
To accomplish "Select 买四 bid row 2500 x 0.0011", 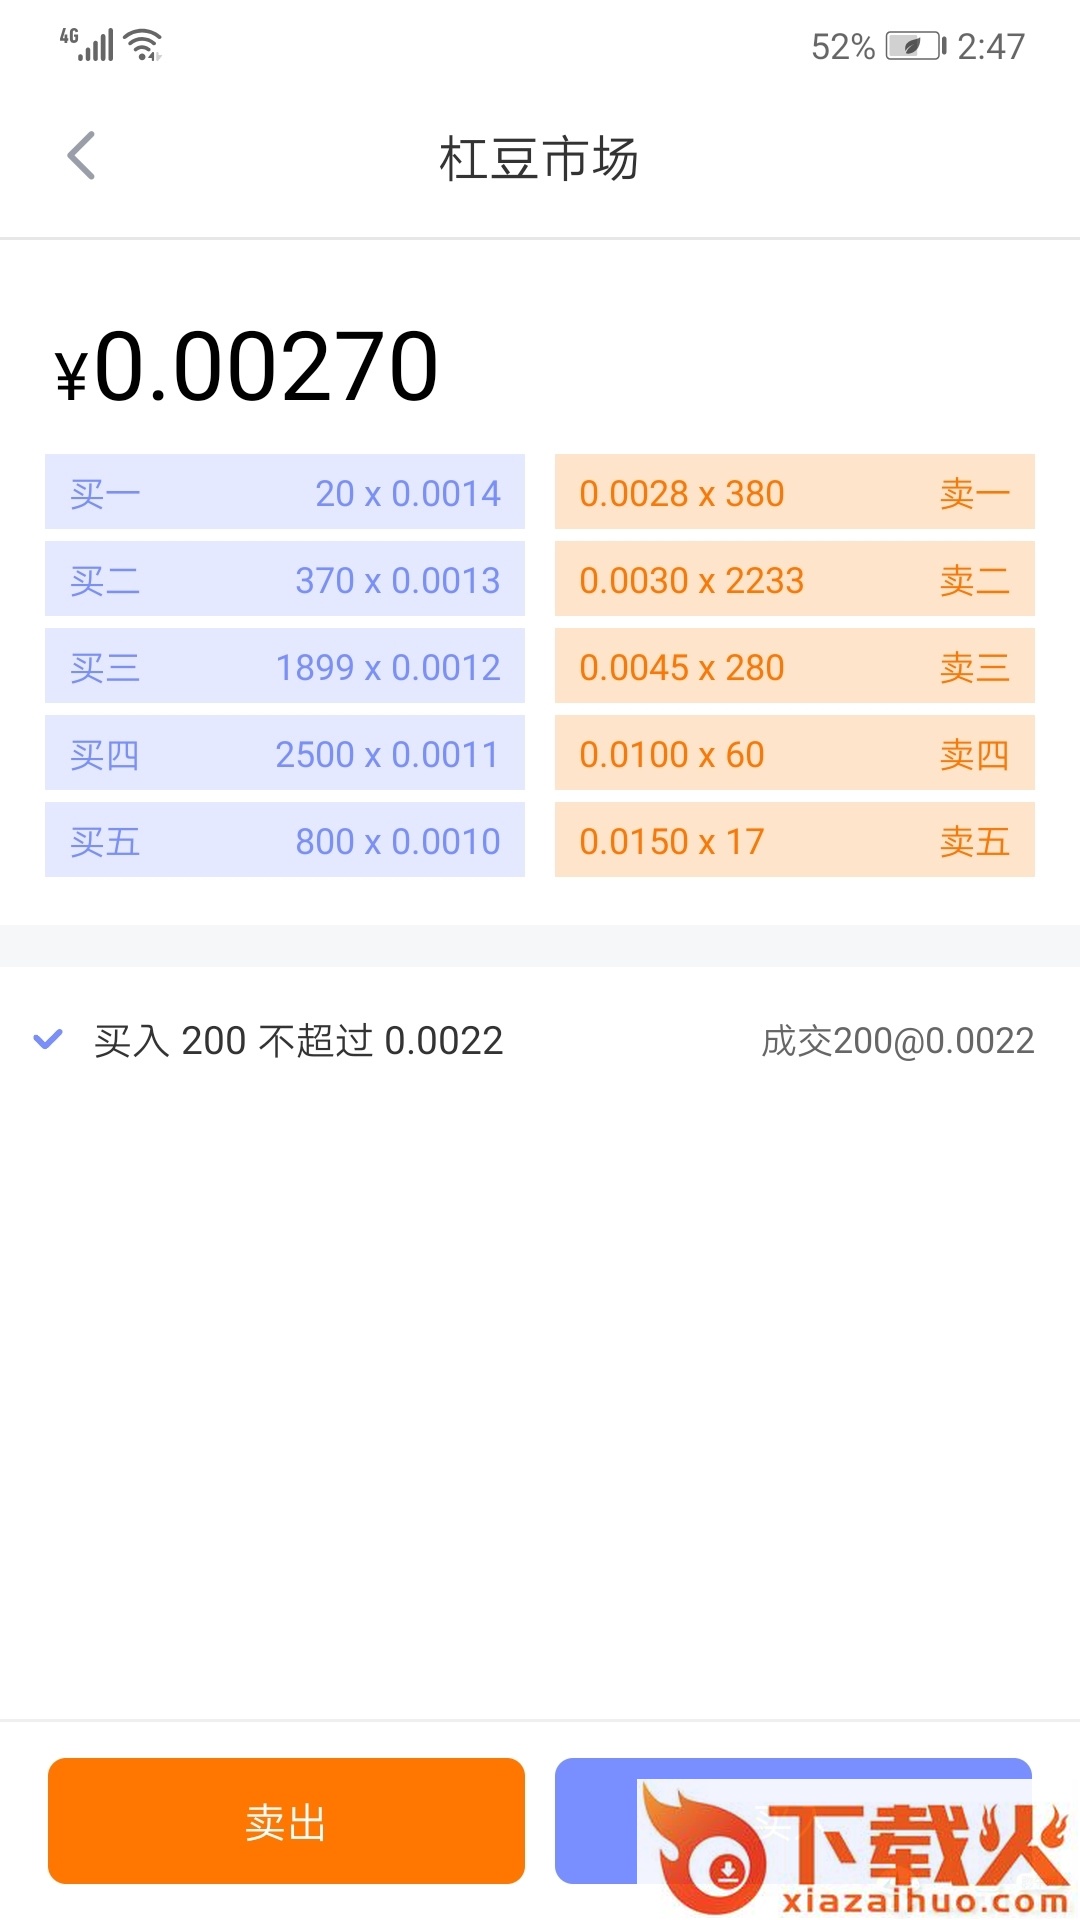I will (x=285, y=753).
